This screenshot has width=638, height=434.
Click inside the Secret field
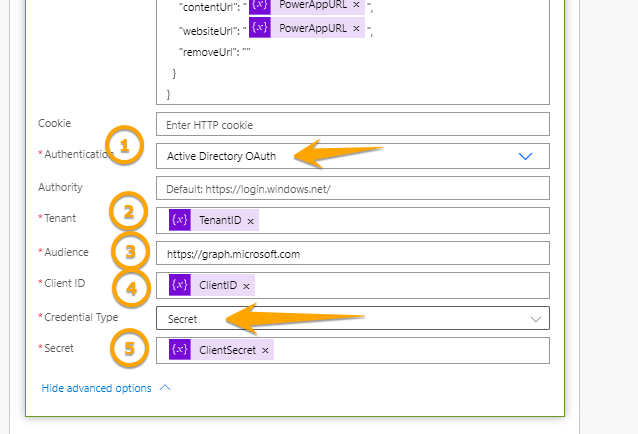point(410,350)
